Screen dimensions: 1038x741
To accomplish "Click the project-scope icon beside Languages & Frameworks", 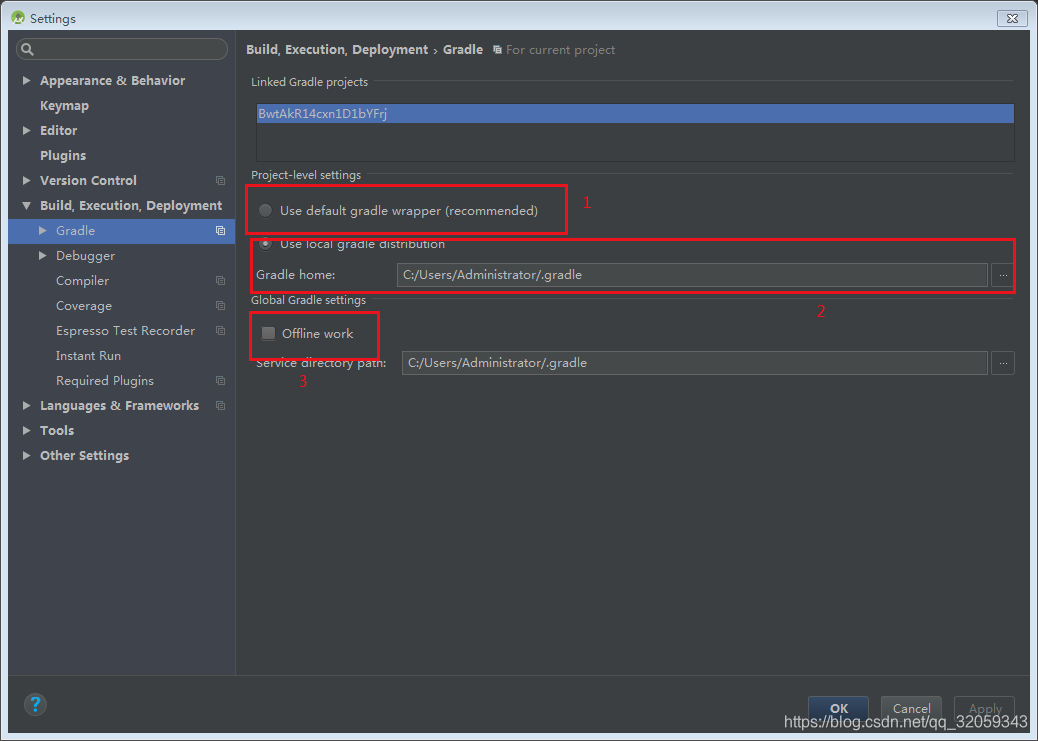I will tap(220, 405).
